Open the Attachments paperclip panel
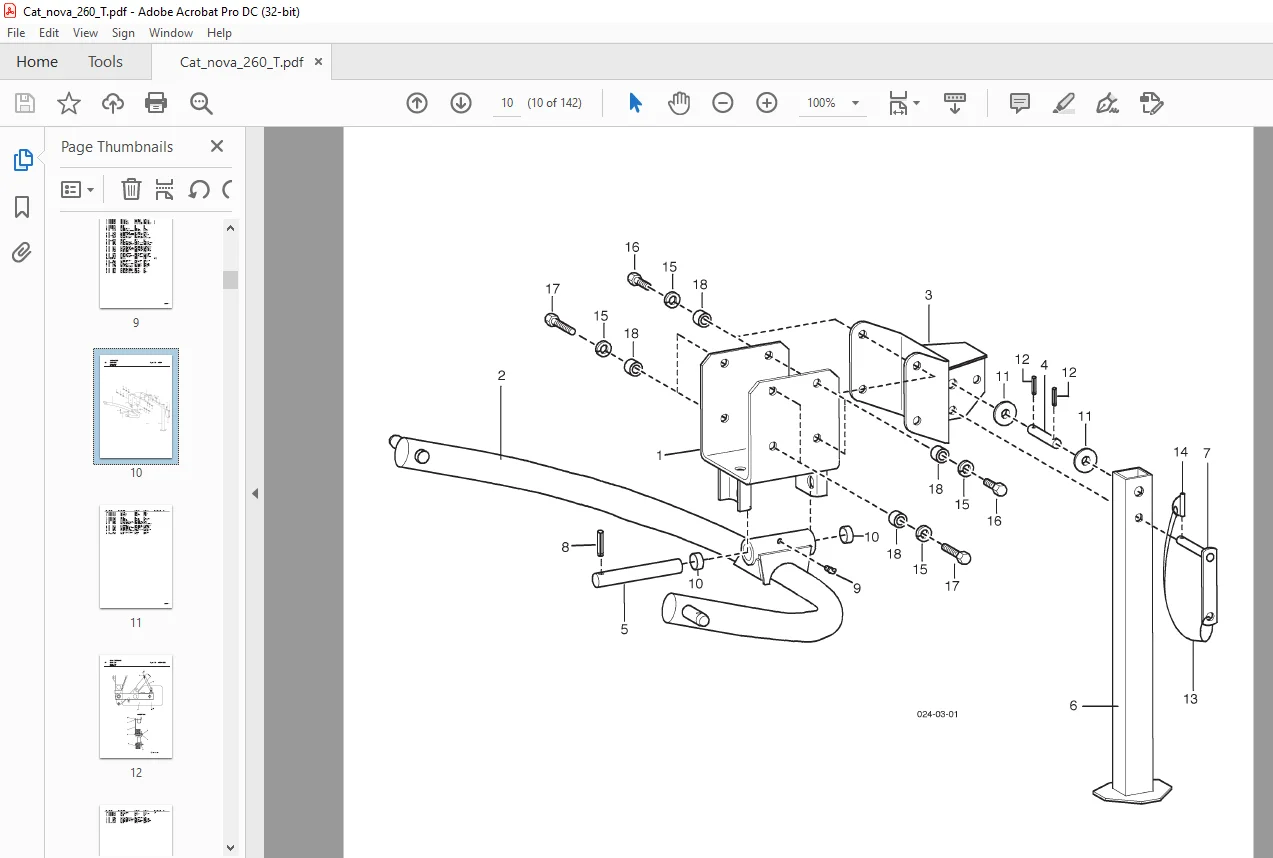 [22, 252]
